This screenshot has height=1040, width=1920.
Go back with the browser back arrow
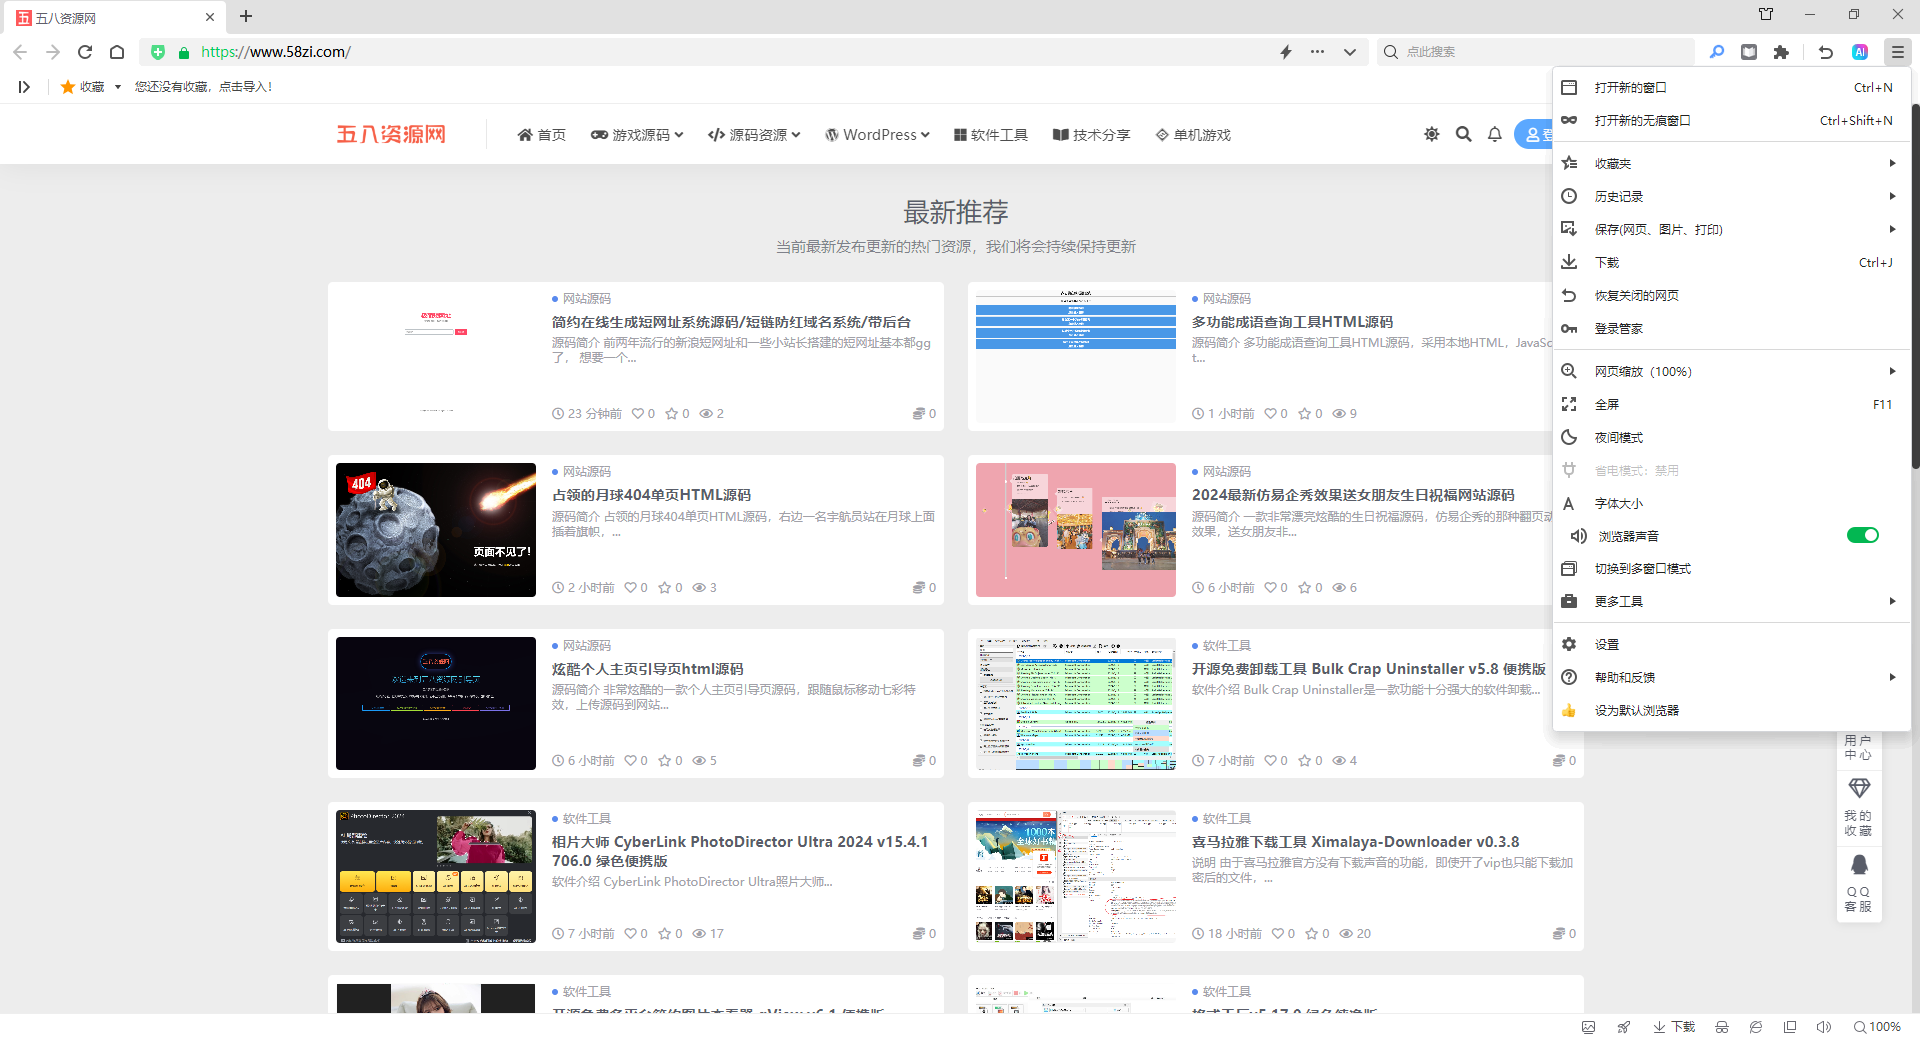(20, 52)
